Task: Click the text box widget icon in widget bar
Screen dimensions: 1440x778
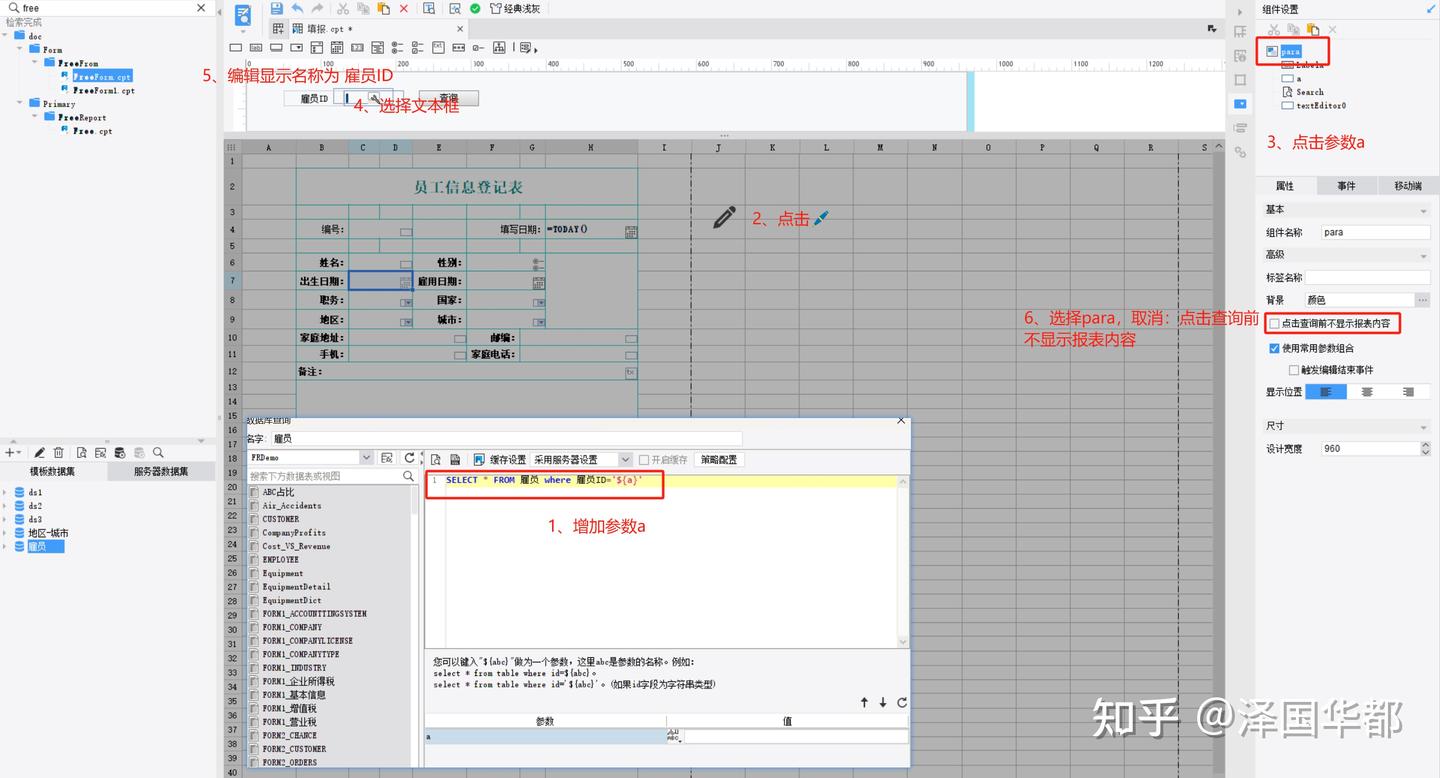Action: click(x=236, y=47)
